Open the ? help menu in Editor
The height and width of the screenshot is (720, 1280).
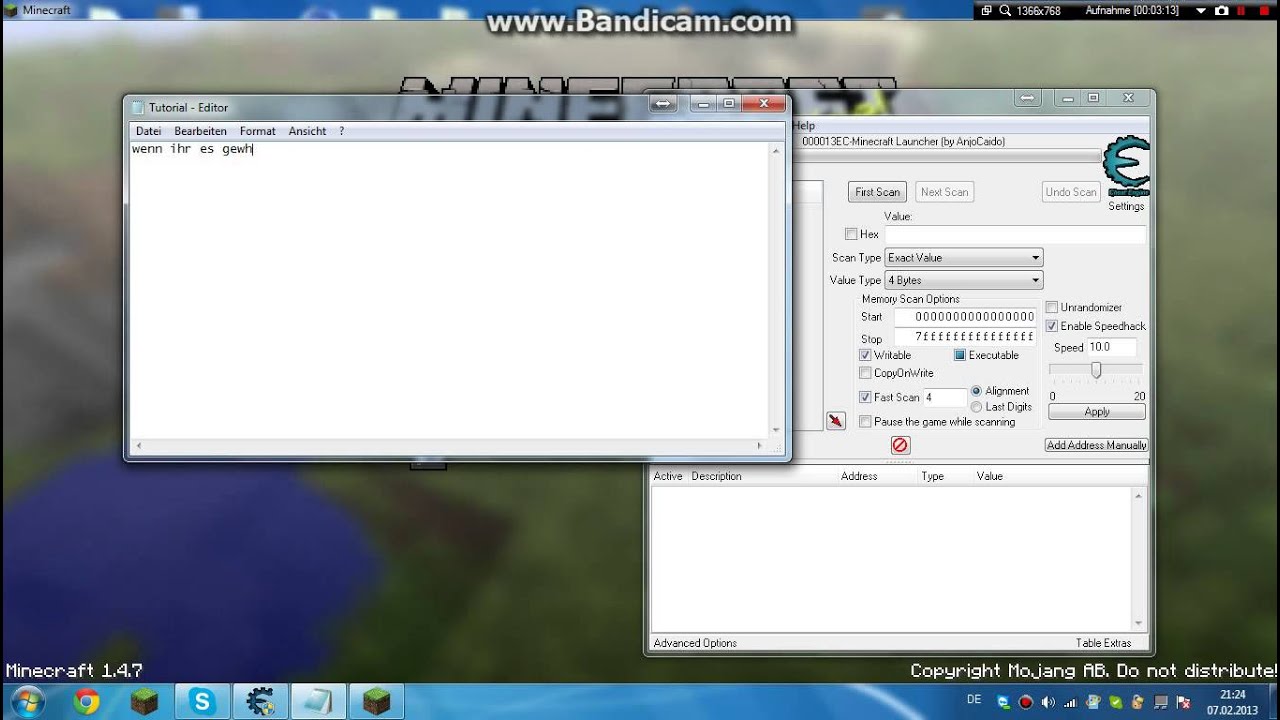tap(341, 131)
